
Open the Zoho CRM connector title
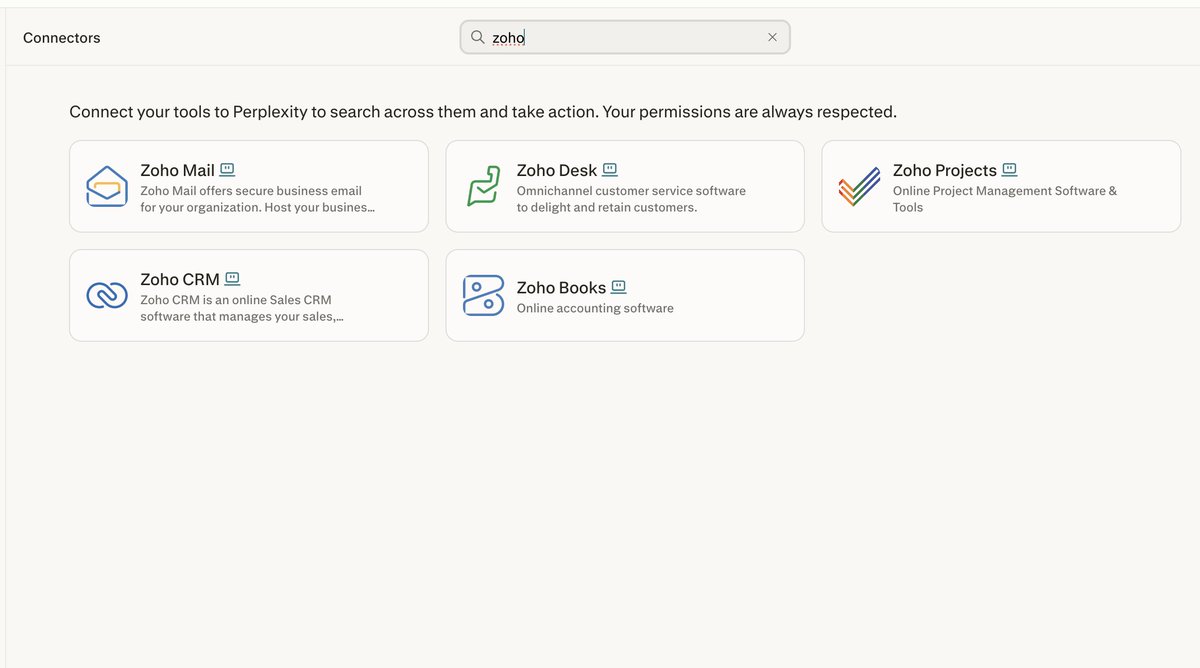tap(180, 279)
